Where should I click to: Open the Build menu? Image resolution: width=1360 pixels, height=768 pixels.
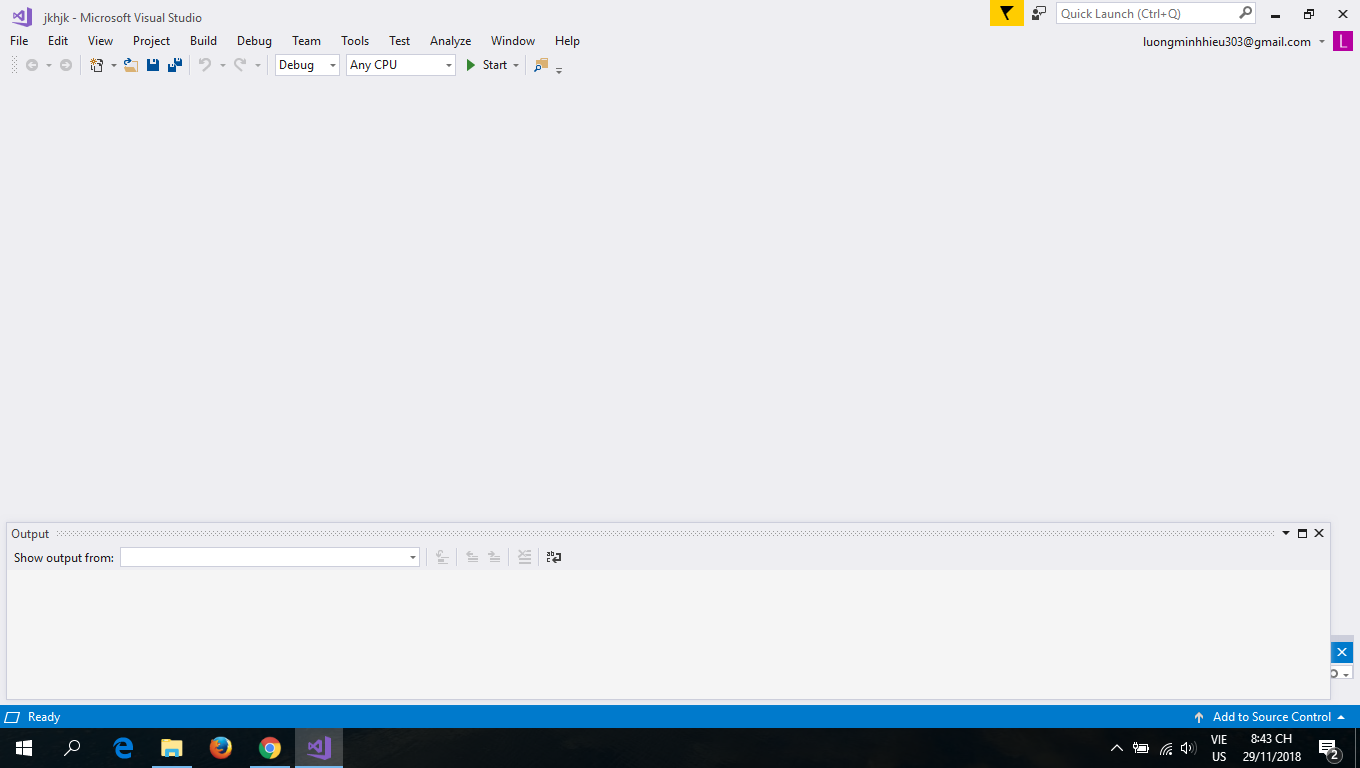tap(203, 41)
